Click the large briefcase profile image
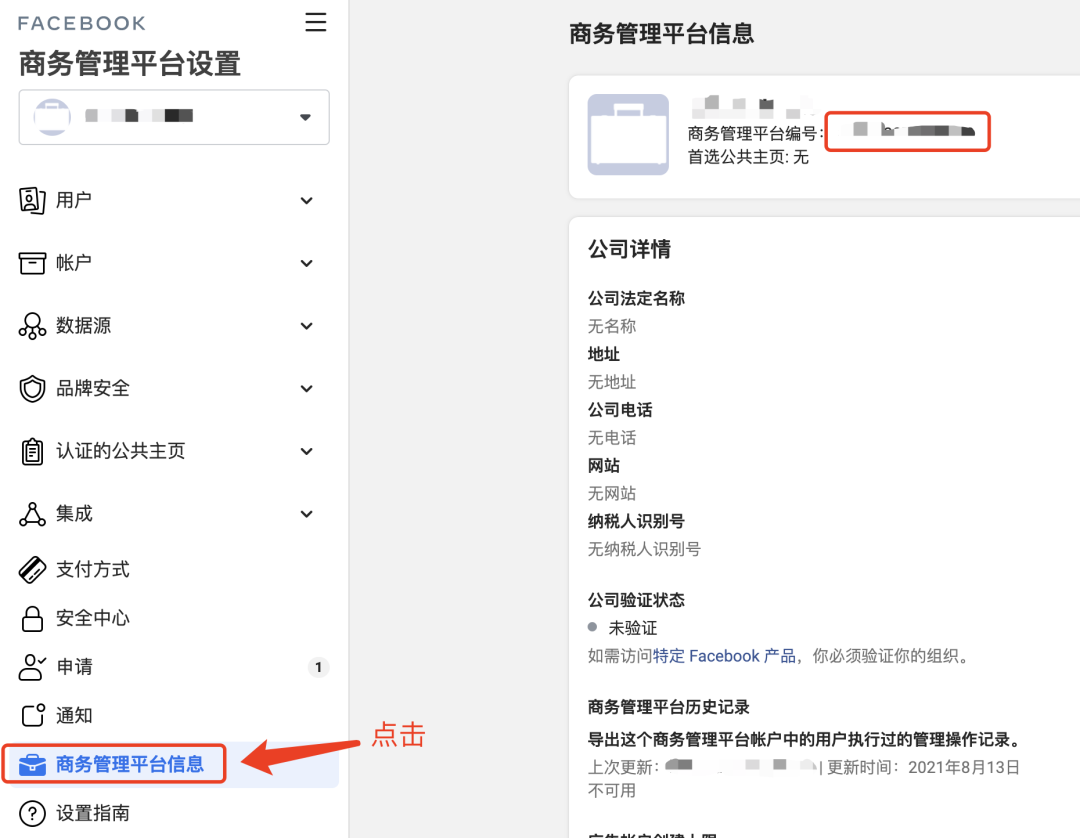This screenshot has height=838, width=1080. click(627, 134)
